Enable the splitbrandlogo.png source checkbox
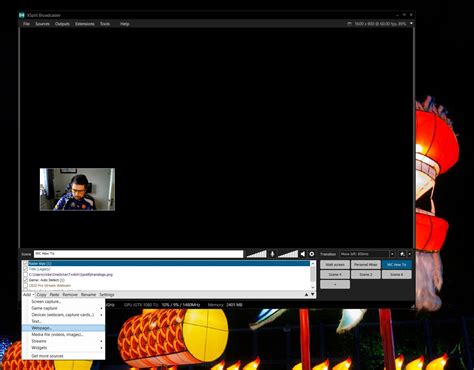This screenshot has width=474, height=370. click(x=26, y=275)
